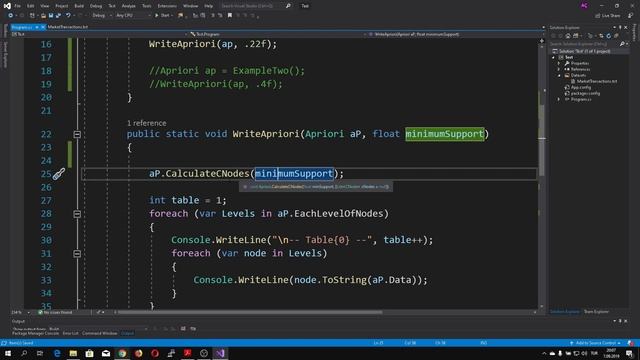Viewport: 640px width, 360px height.
Task: Expand the References node
Action: pyautogui.click(x=559, y=69)
